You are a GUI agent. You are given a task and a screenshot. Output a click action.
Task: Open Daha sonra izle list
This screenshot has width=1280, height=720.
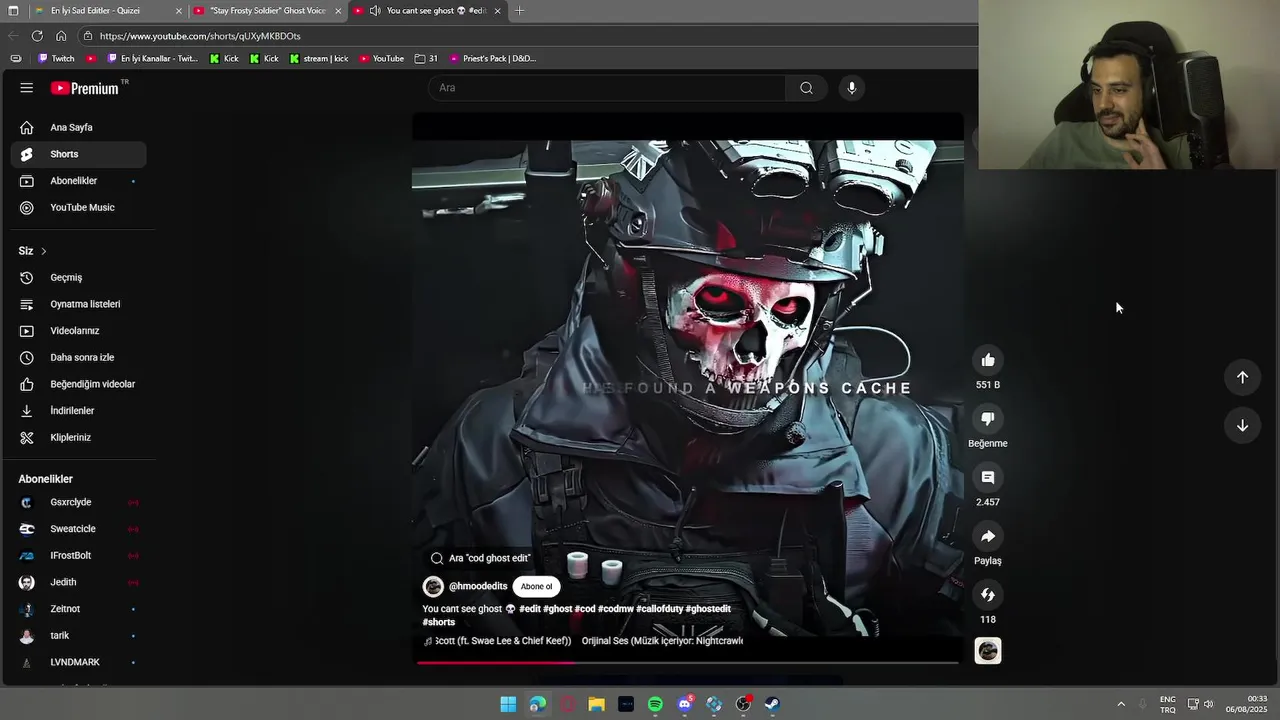(x=79, y=358)
